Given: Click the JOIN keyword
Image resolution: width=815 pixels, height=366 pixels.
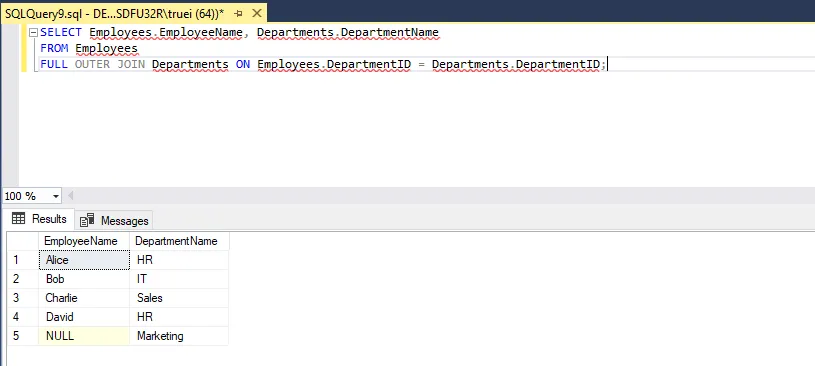Looking at the screenshot, I should click(131, 64).
